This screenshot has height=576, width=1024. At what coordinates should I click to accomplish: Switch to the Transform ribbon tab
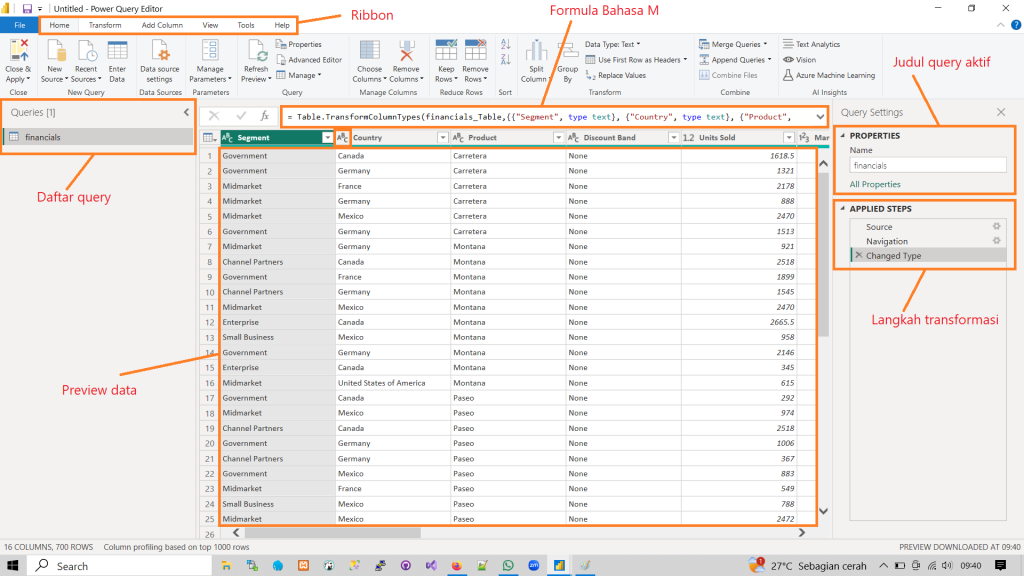104,25
